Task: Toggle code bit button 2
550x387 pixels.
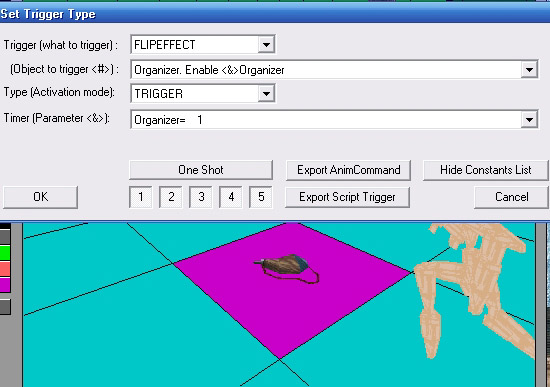Action: [x=171, y=197]
